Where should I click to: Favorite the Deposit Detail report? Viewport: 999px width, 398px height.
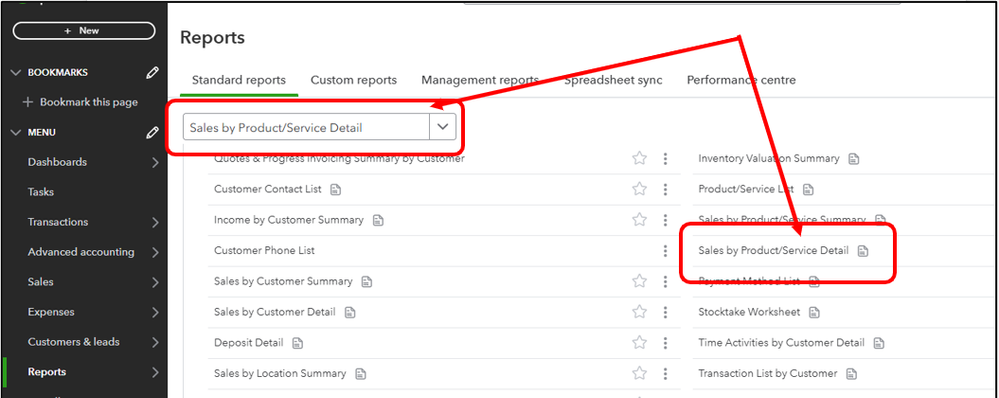(640, 342)
